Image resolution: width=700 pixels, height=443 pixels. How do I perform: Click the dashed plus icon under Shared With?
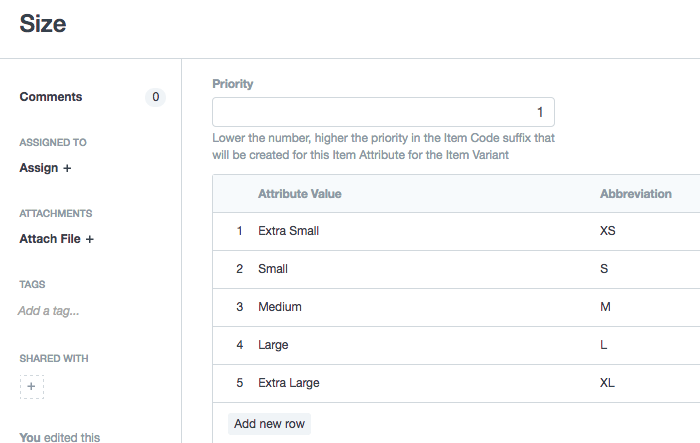(x=31, y=386)
